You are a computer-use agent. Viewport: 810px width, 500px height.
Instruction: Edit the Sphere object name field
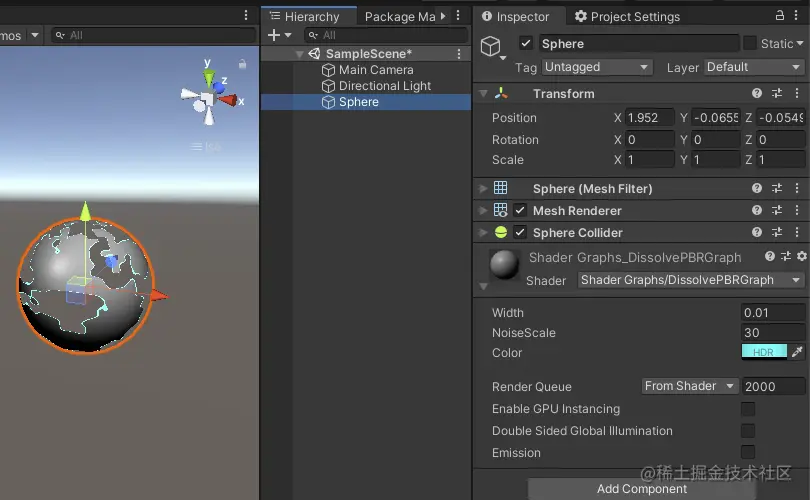pyautogui.click(x=638, y=43)
